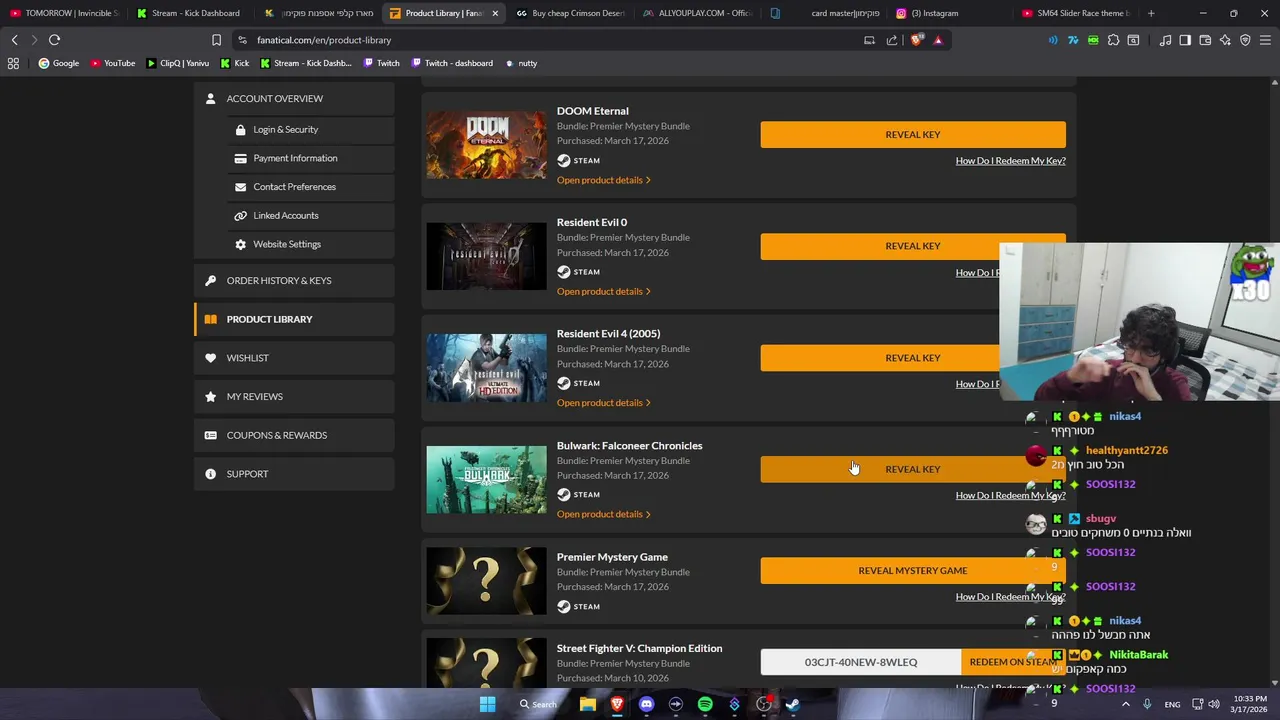Switch to SM64 Slider Race theme tab
1280x720 pixels.
(1075, 13)
